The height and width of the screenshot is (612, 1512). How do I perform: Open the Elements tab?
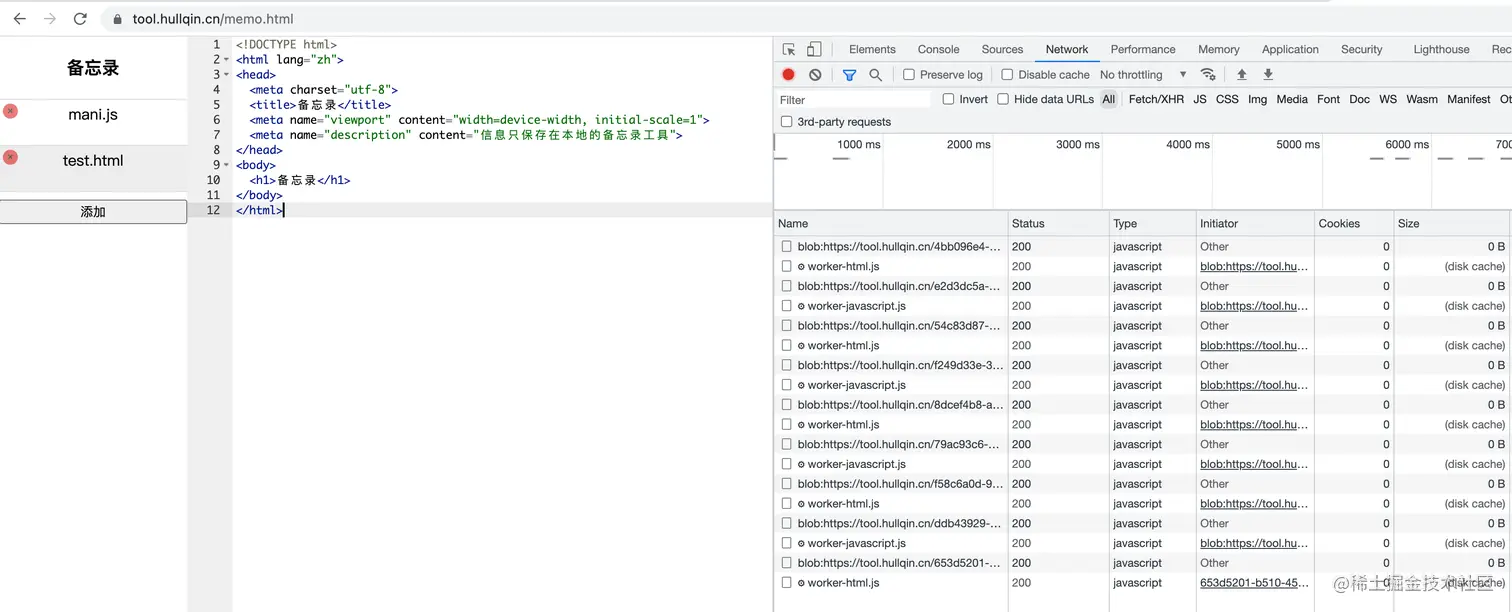coord(872,49)
